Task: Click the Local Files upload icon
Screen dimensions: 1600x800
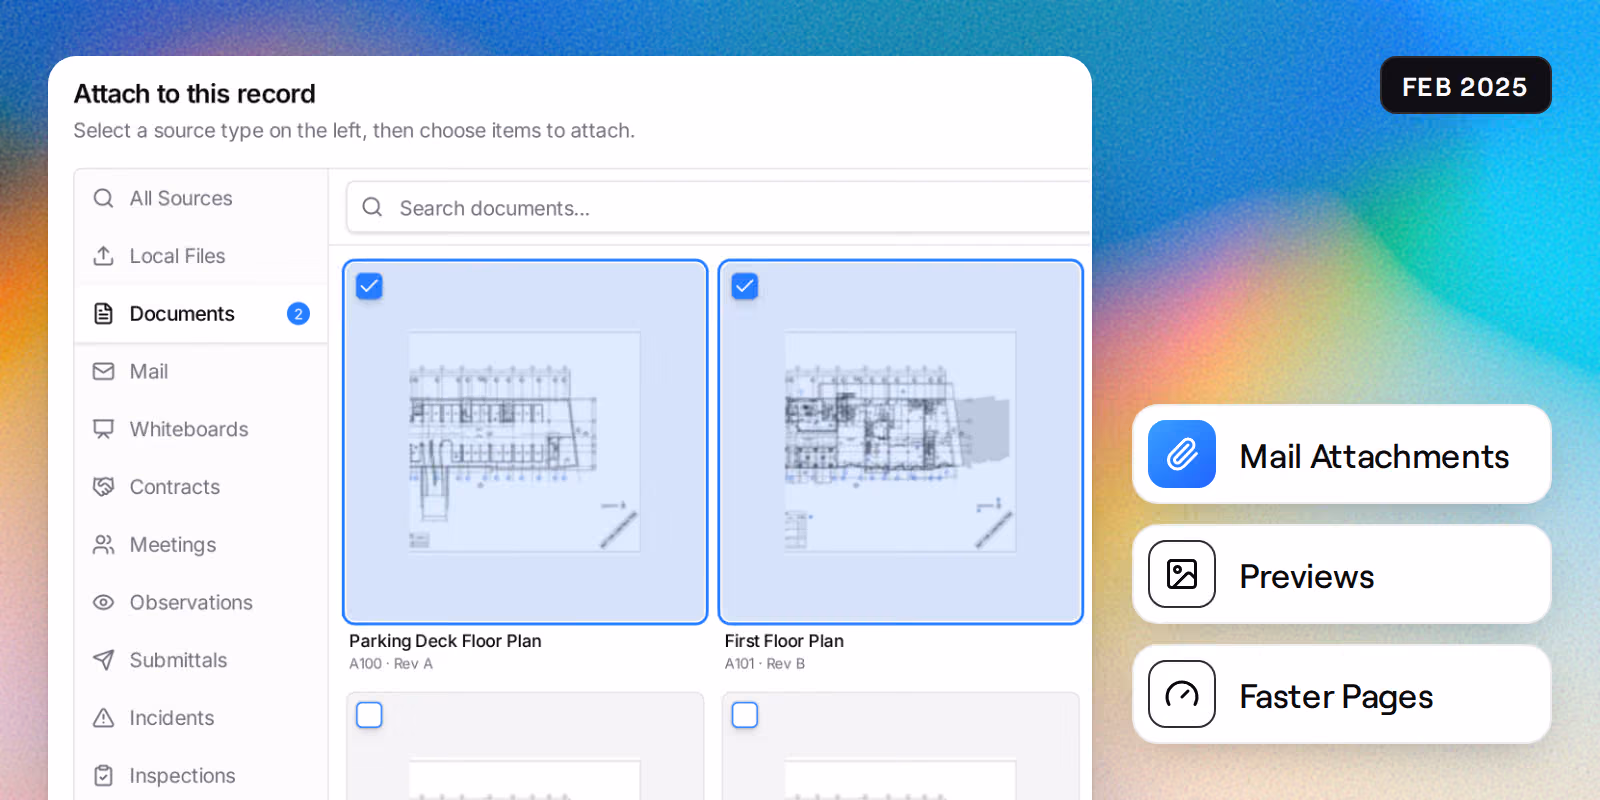Action: (x=103, y=256)
